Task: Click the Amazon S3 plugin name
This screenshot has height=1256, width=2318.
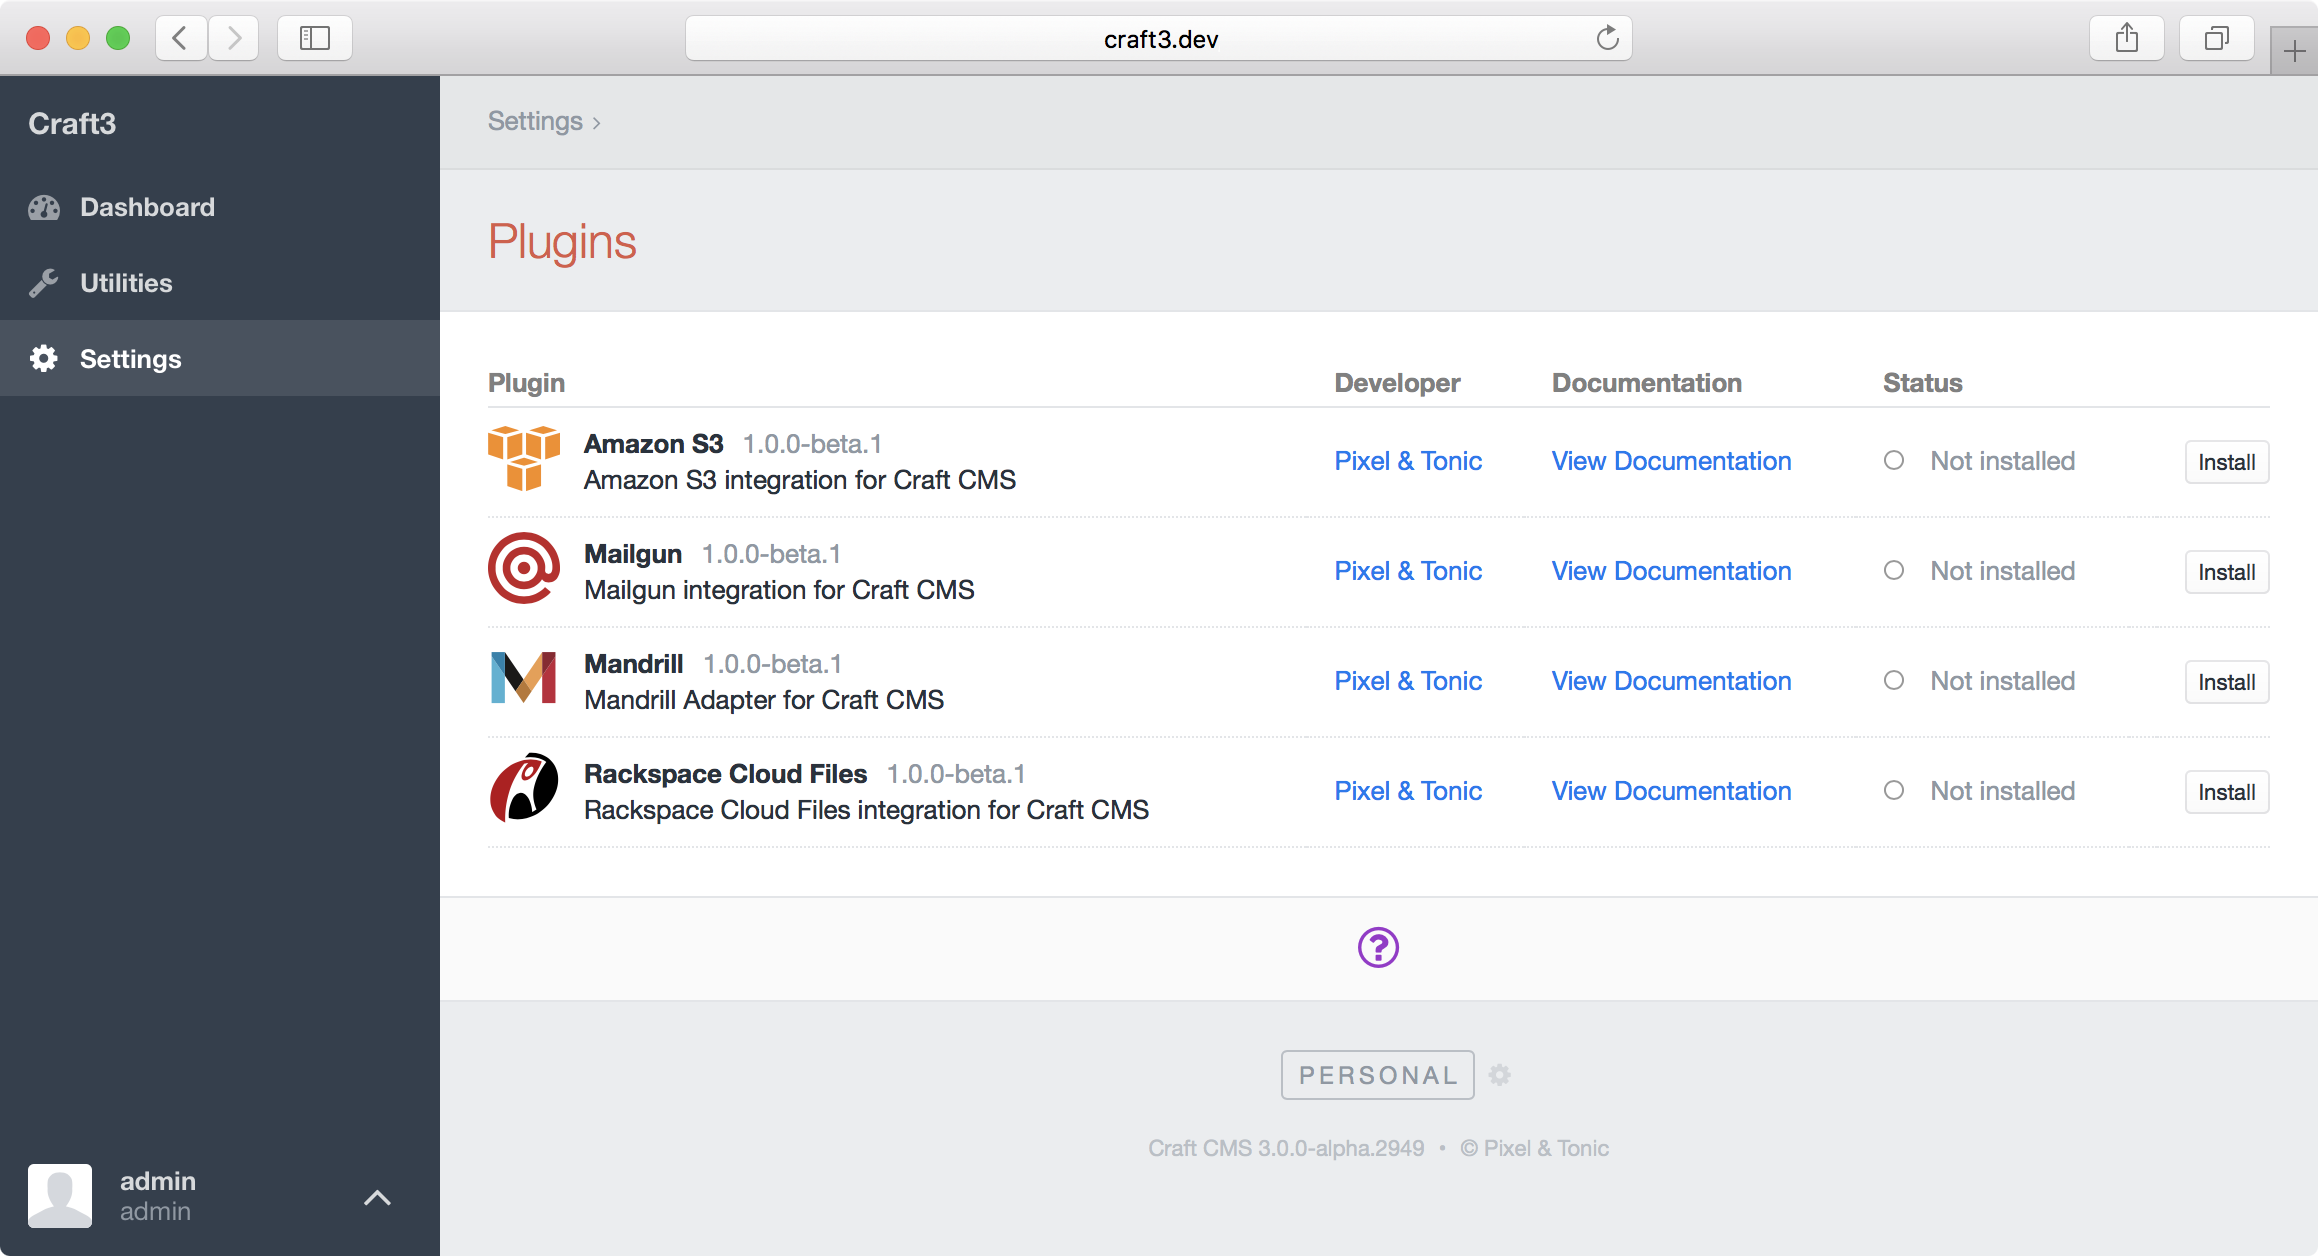Action: [x=653, y=443]
